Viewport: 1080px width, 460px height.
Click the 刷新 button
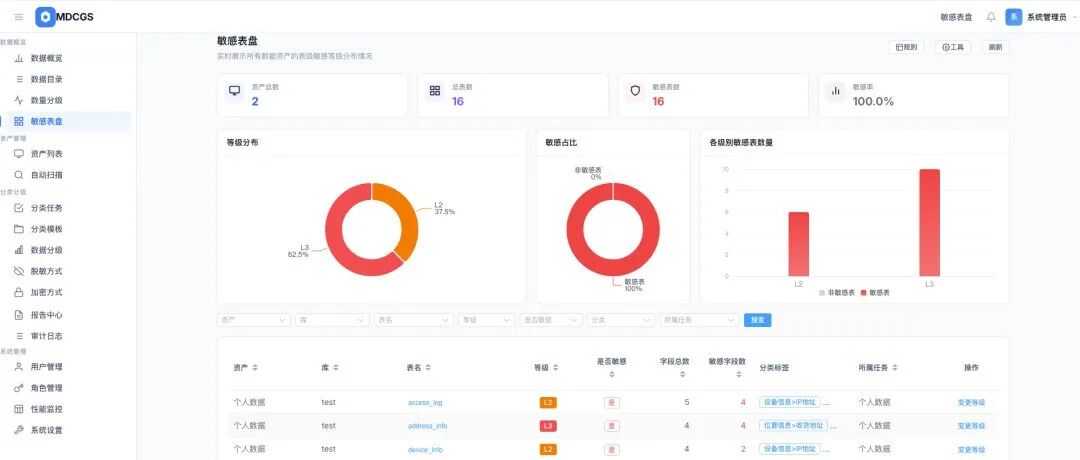[x=995, y=47]
